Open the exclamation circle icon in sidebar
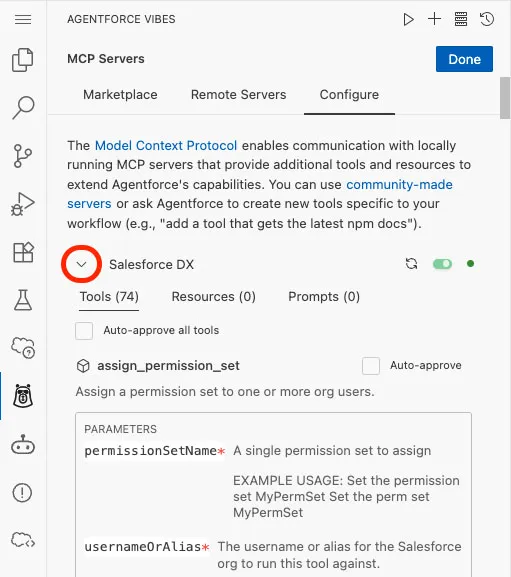The width and height of the screenshot is (511, 577). (x=22, y=492)
